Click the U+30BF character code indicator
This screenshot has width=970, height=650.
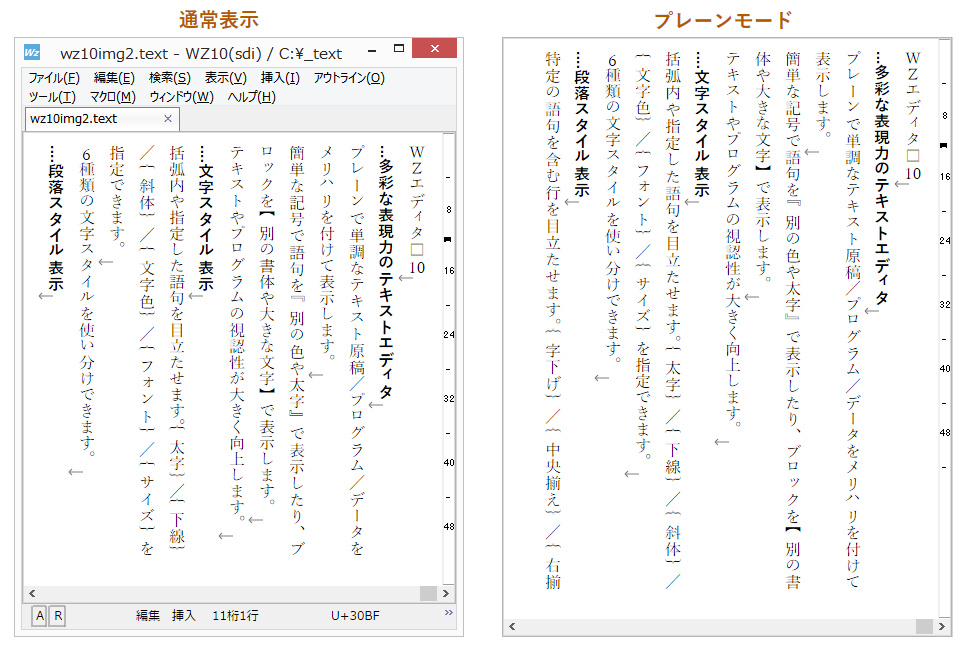(355, 613)
